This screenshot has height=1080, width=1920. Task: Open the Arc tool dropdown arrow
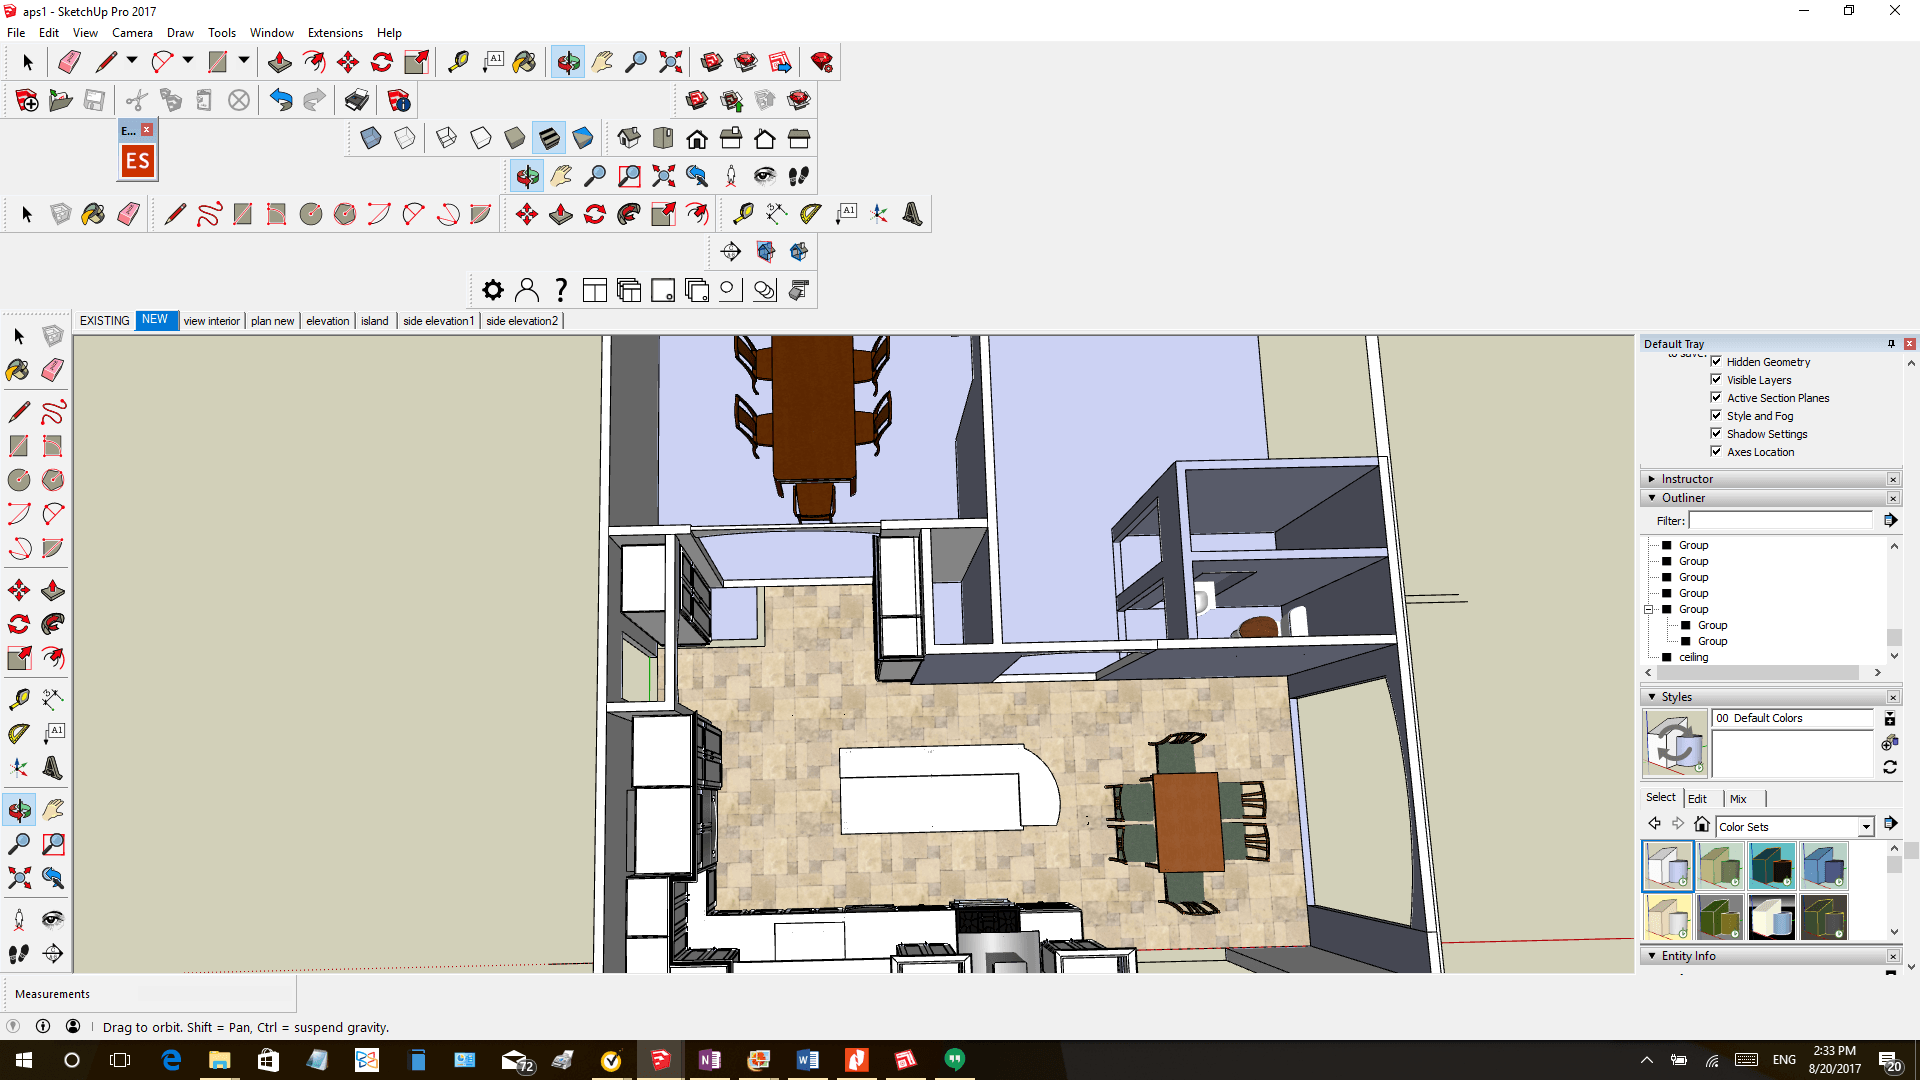(187, 61)
